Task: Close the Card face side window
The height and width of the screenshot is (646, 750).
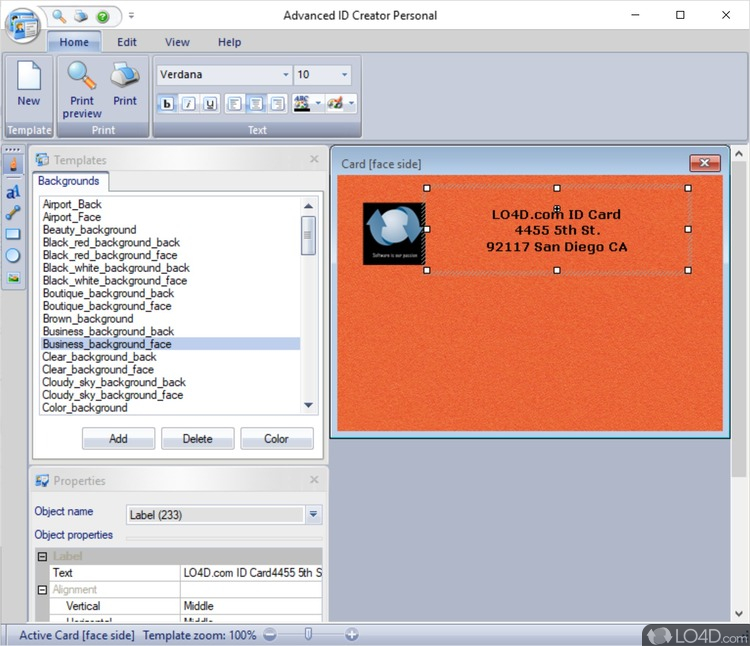Action: (705, 163)
